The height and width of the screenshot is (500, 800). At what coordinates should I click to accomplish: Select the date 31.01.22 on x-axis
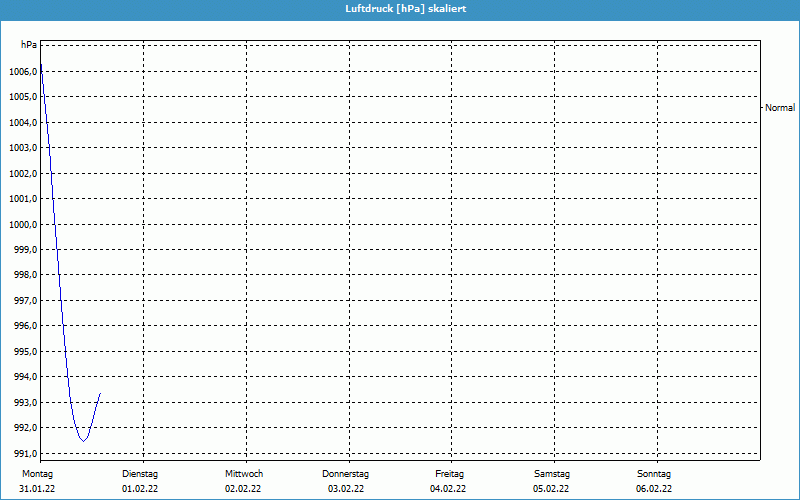[x=37, y=489]
